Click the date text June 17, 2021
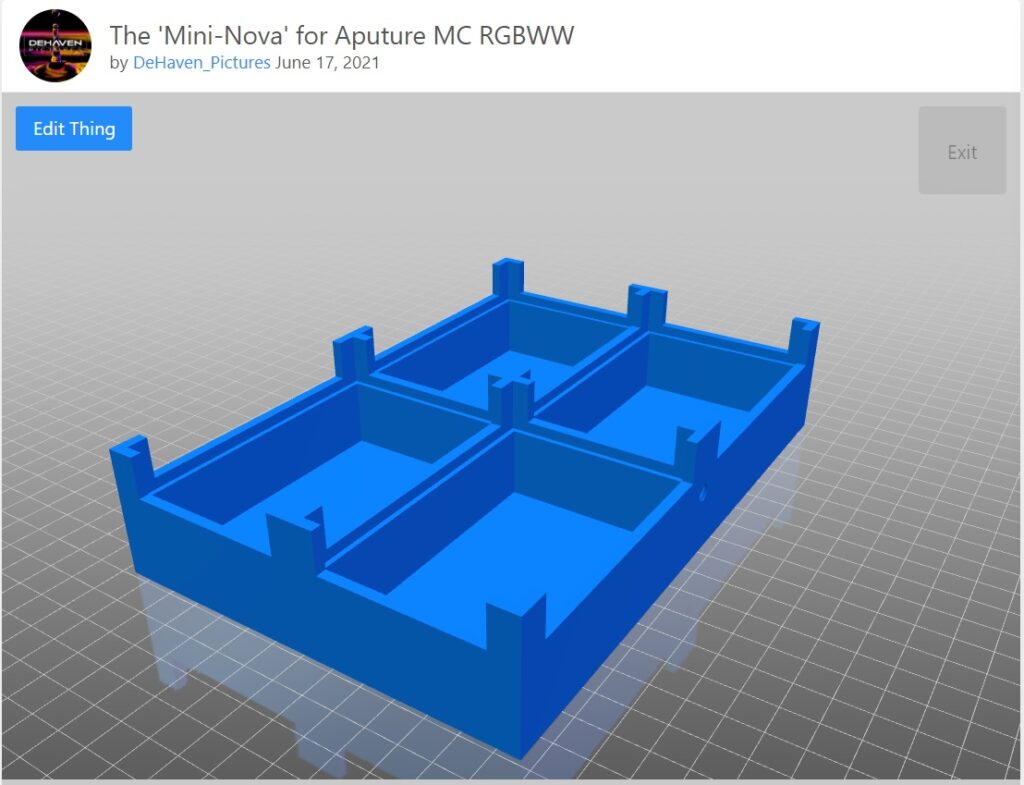The height and width of the screenshot is (785, 1024). coord(327,63)
